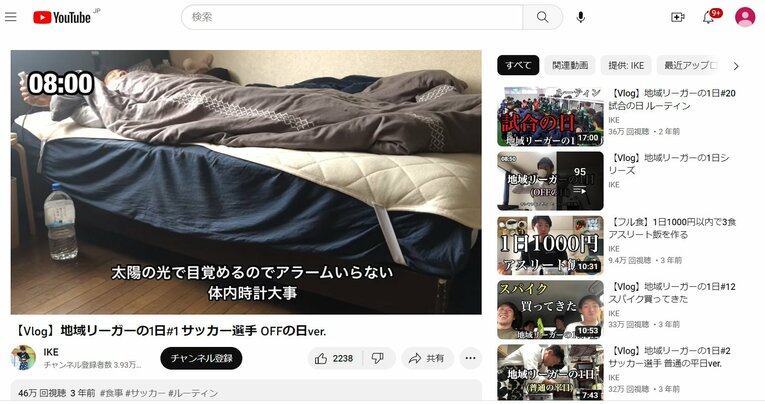Open 試合の日 thumbnail video
Screen dimensions: 765x404
coord(550,117)
